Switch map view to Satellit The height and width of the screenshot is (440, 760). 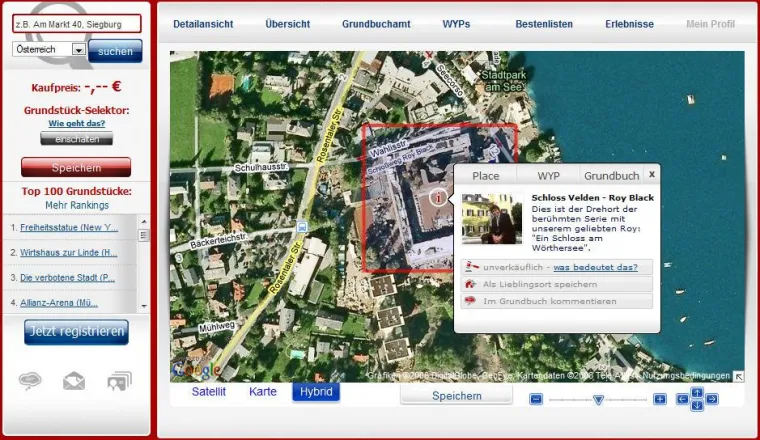208,392
